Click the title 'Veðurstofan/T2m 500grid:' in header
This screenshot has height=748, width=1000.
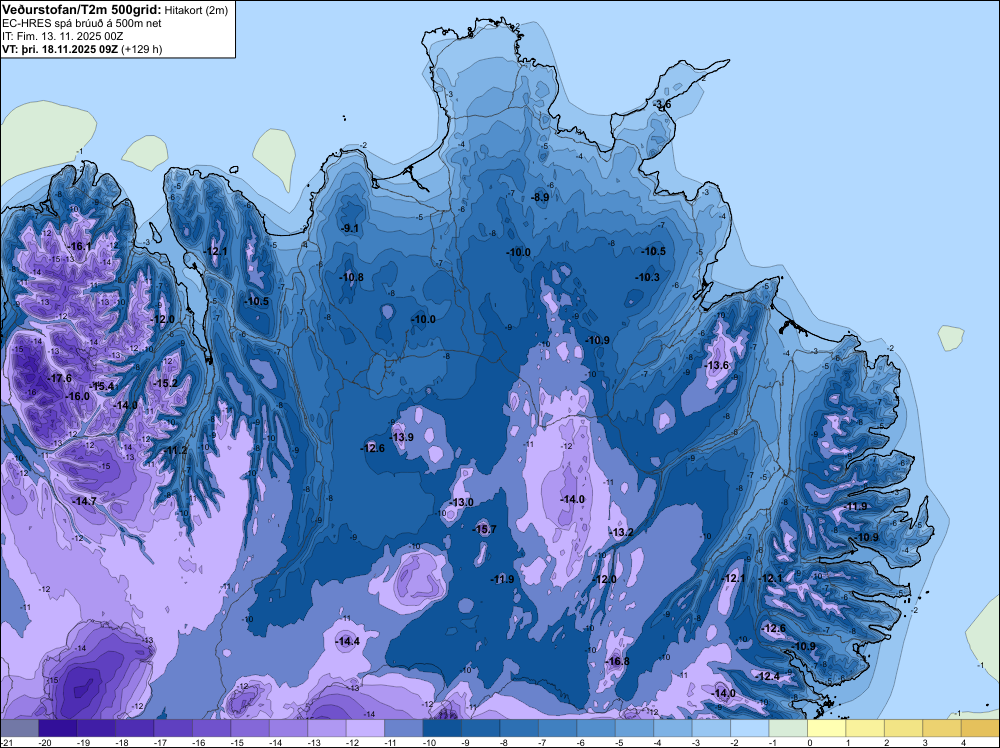point(82,9)
